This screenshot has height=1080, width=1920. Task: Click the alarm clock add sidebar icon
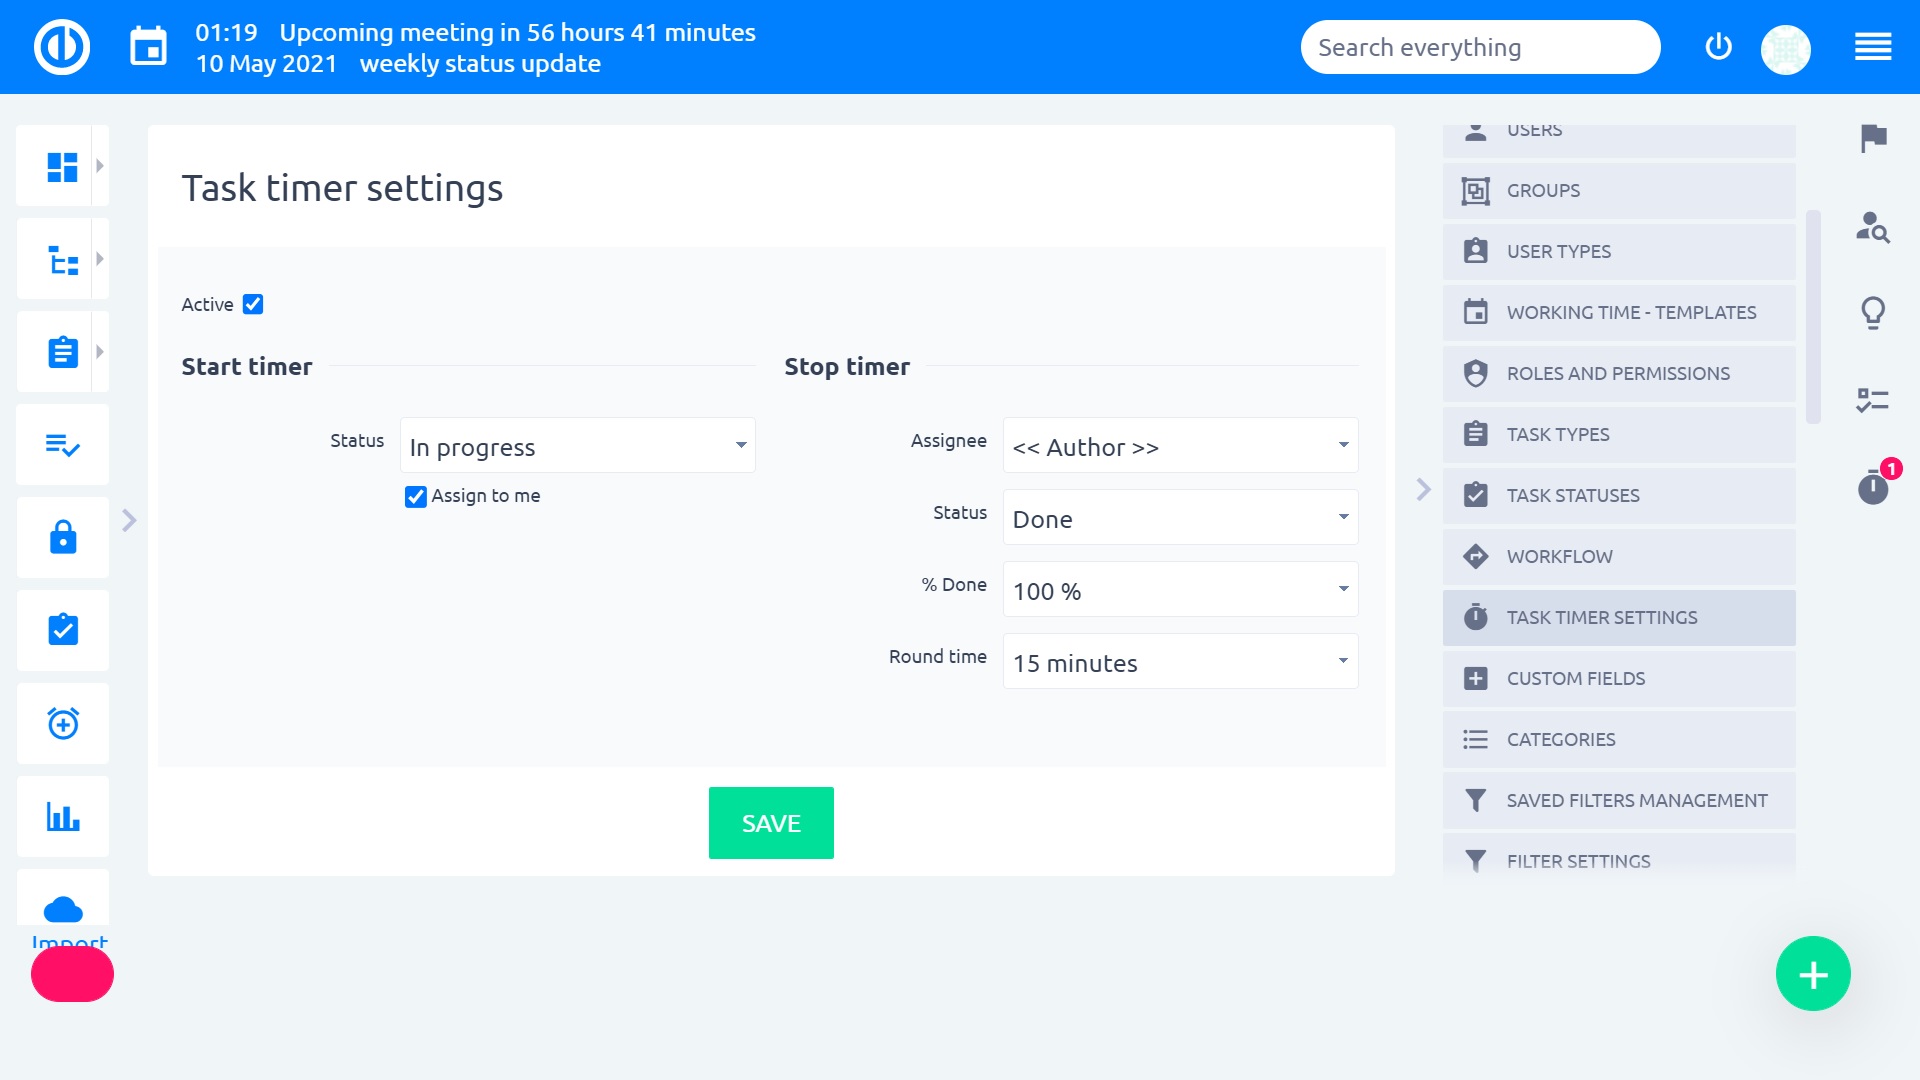pyautogui.click(x=63, y=723)
